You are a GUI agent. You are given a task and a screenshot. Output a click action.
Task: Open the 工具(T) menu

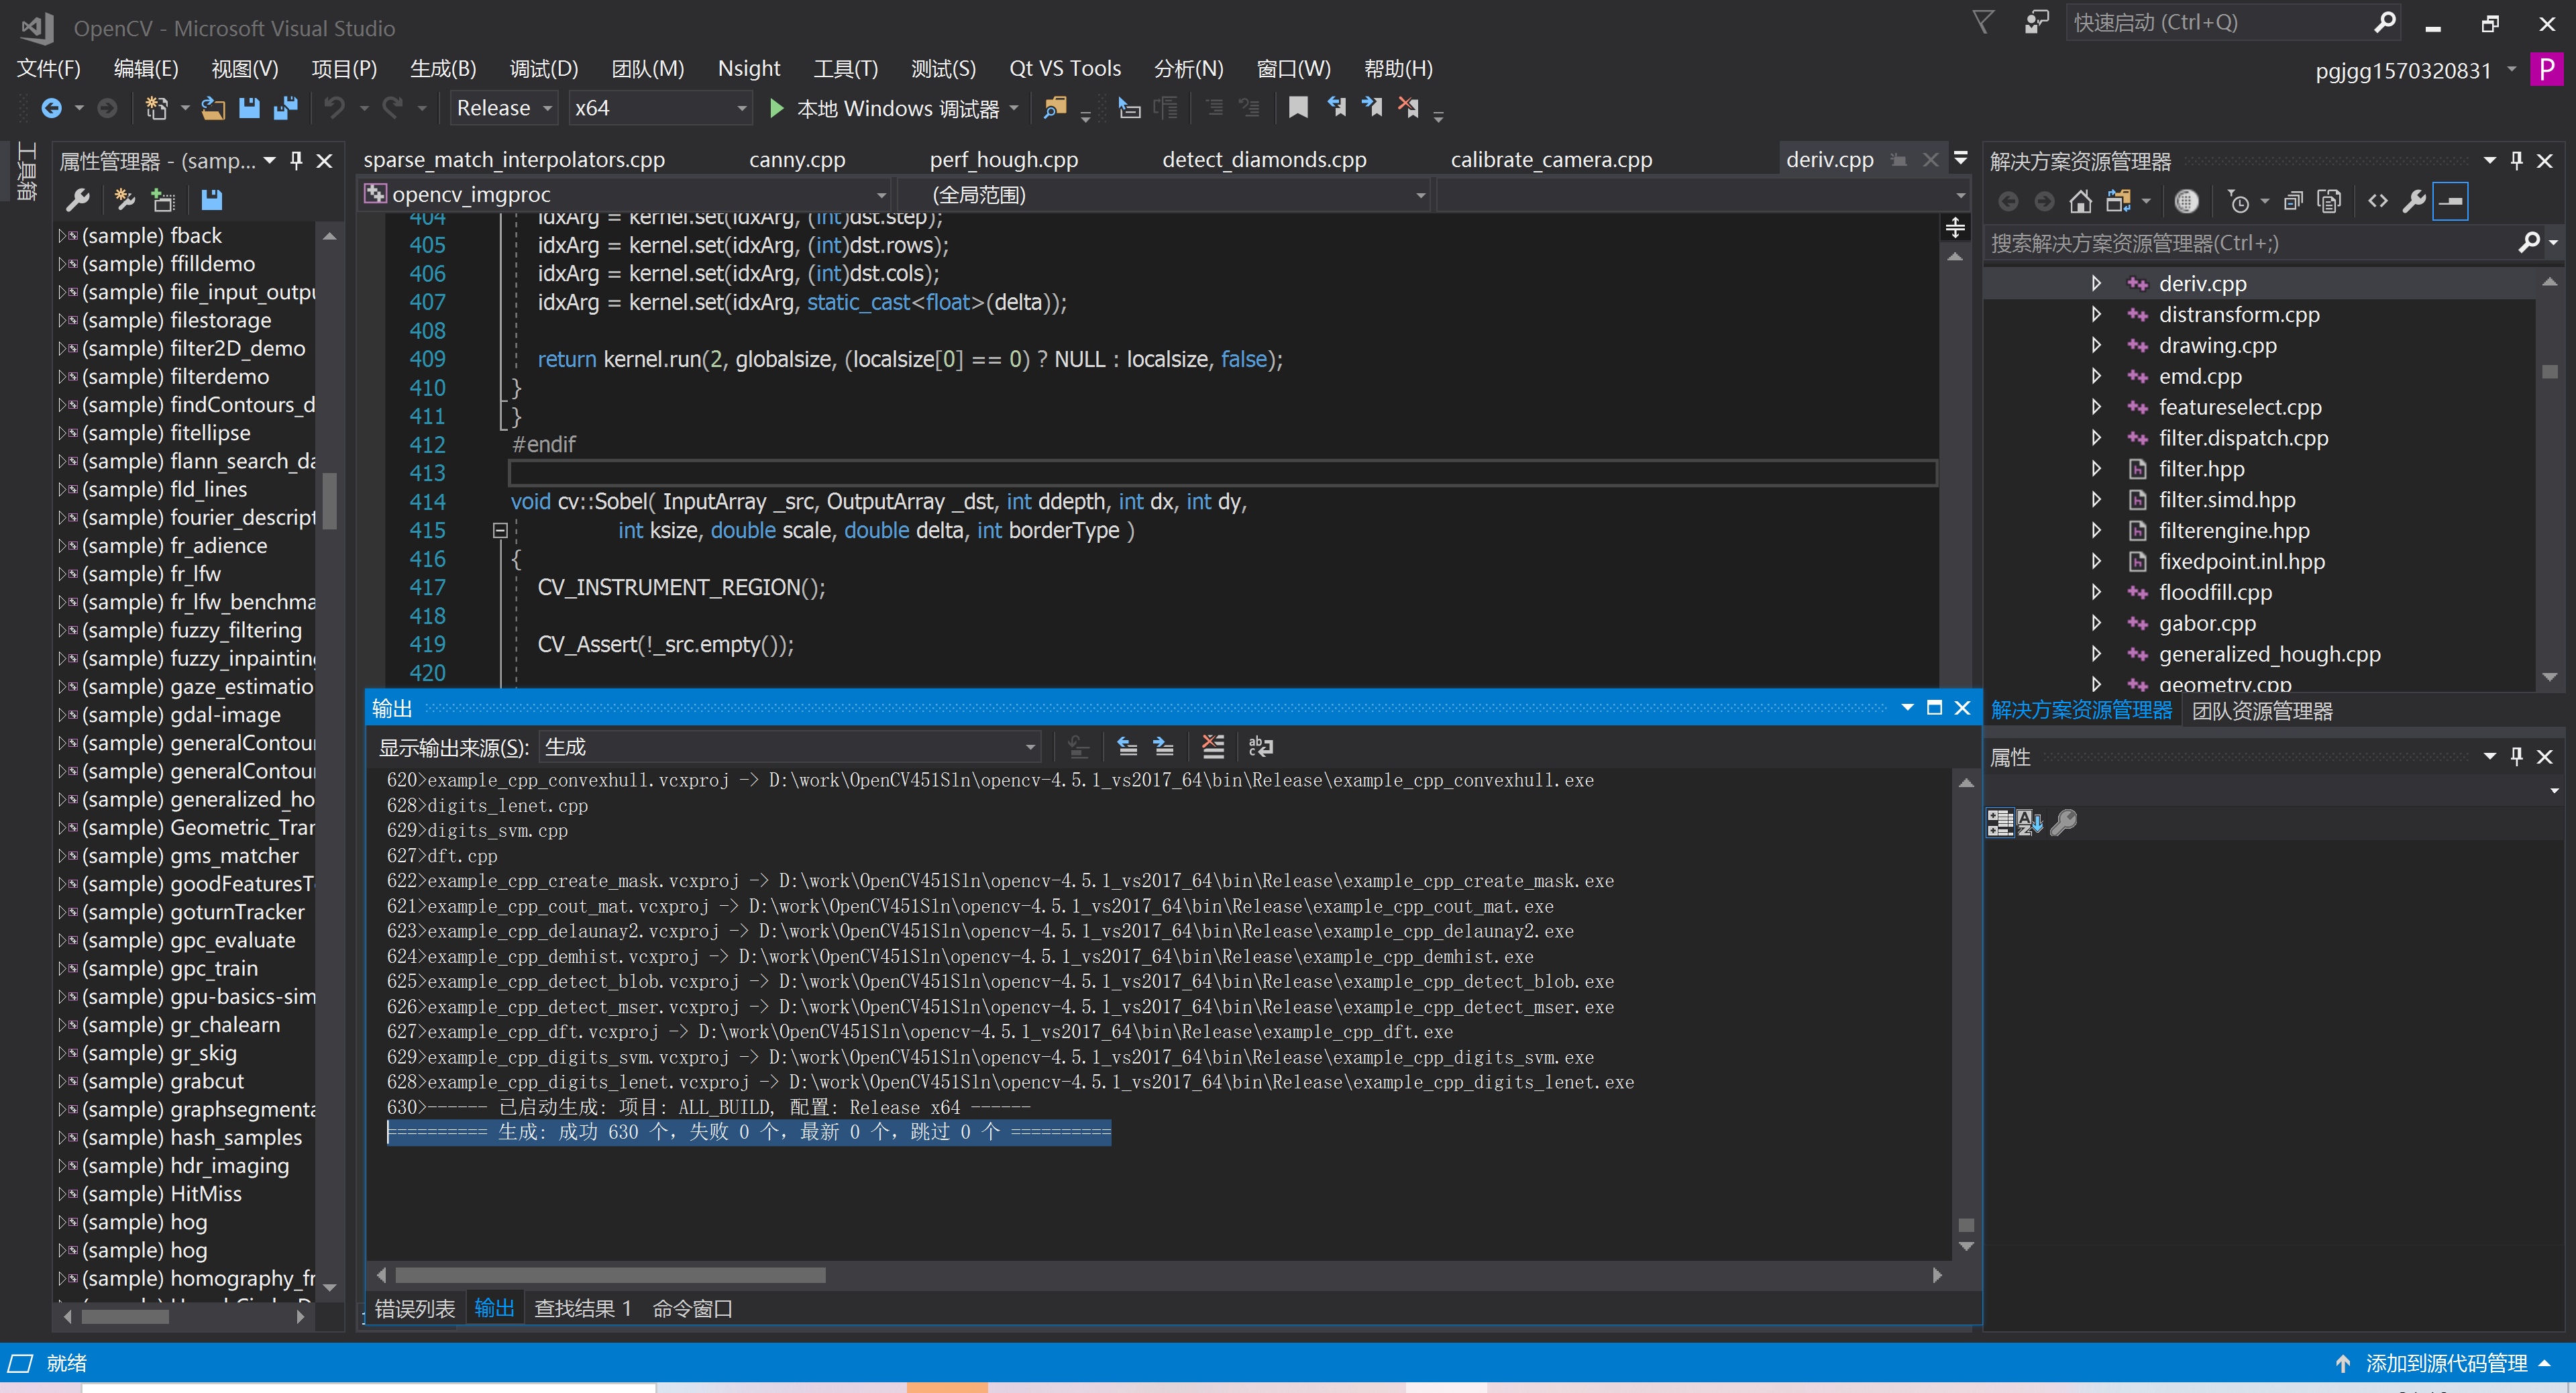845,68
